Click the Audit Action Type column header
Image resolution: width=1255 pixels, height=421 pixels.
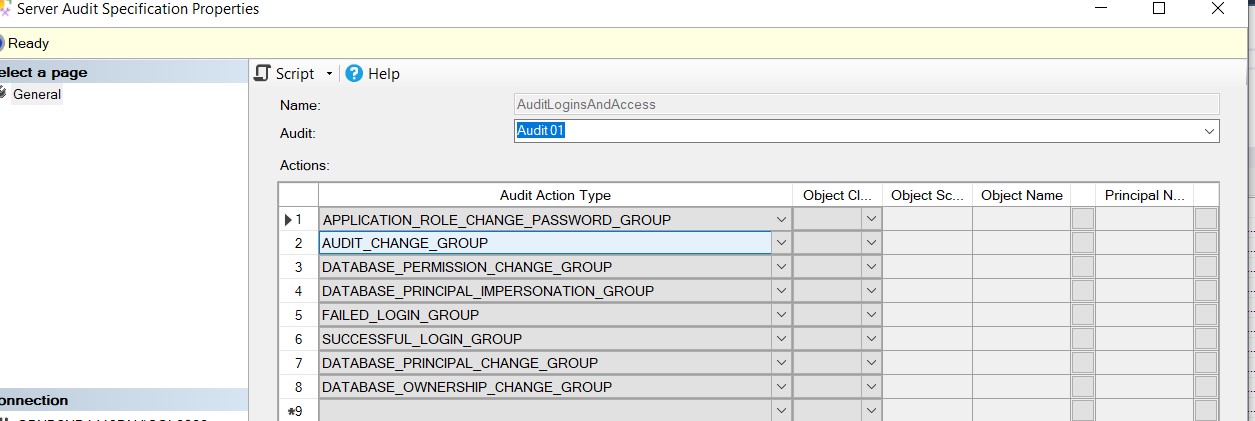coord(555,195)
